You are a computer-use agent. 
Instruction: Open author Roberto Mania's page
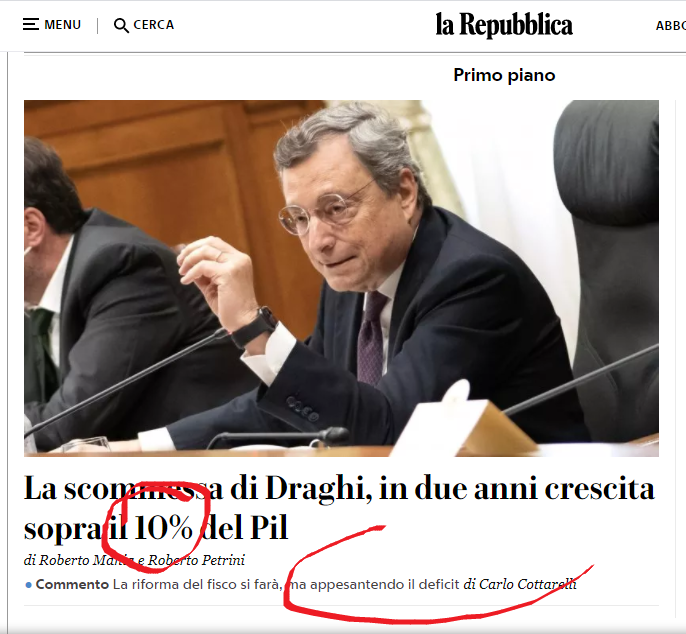[86, 560]
